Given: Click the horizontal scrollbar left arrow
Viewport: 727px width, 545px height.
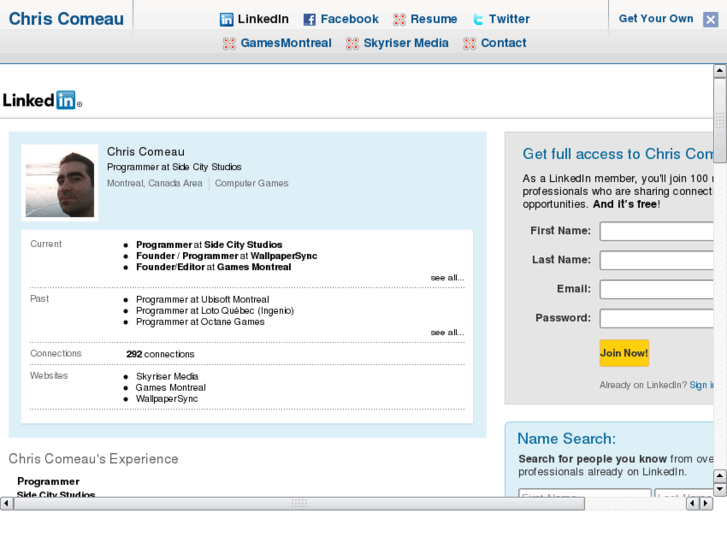Looking at the screenshot, I should (x=6, y=503).
